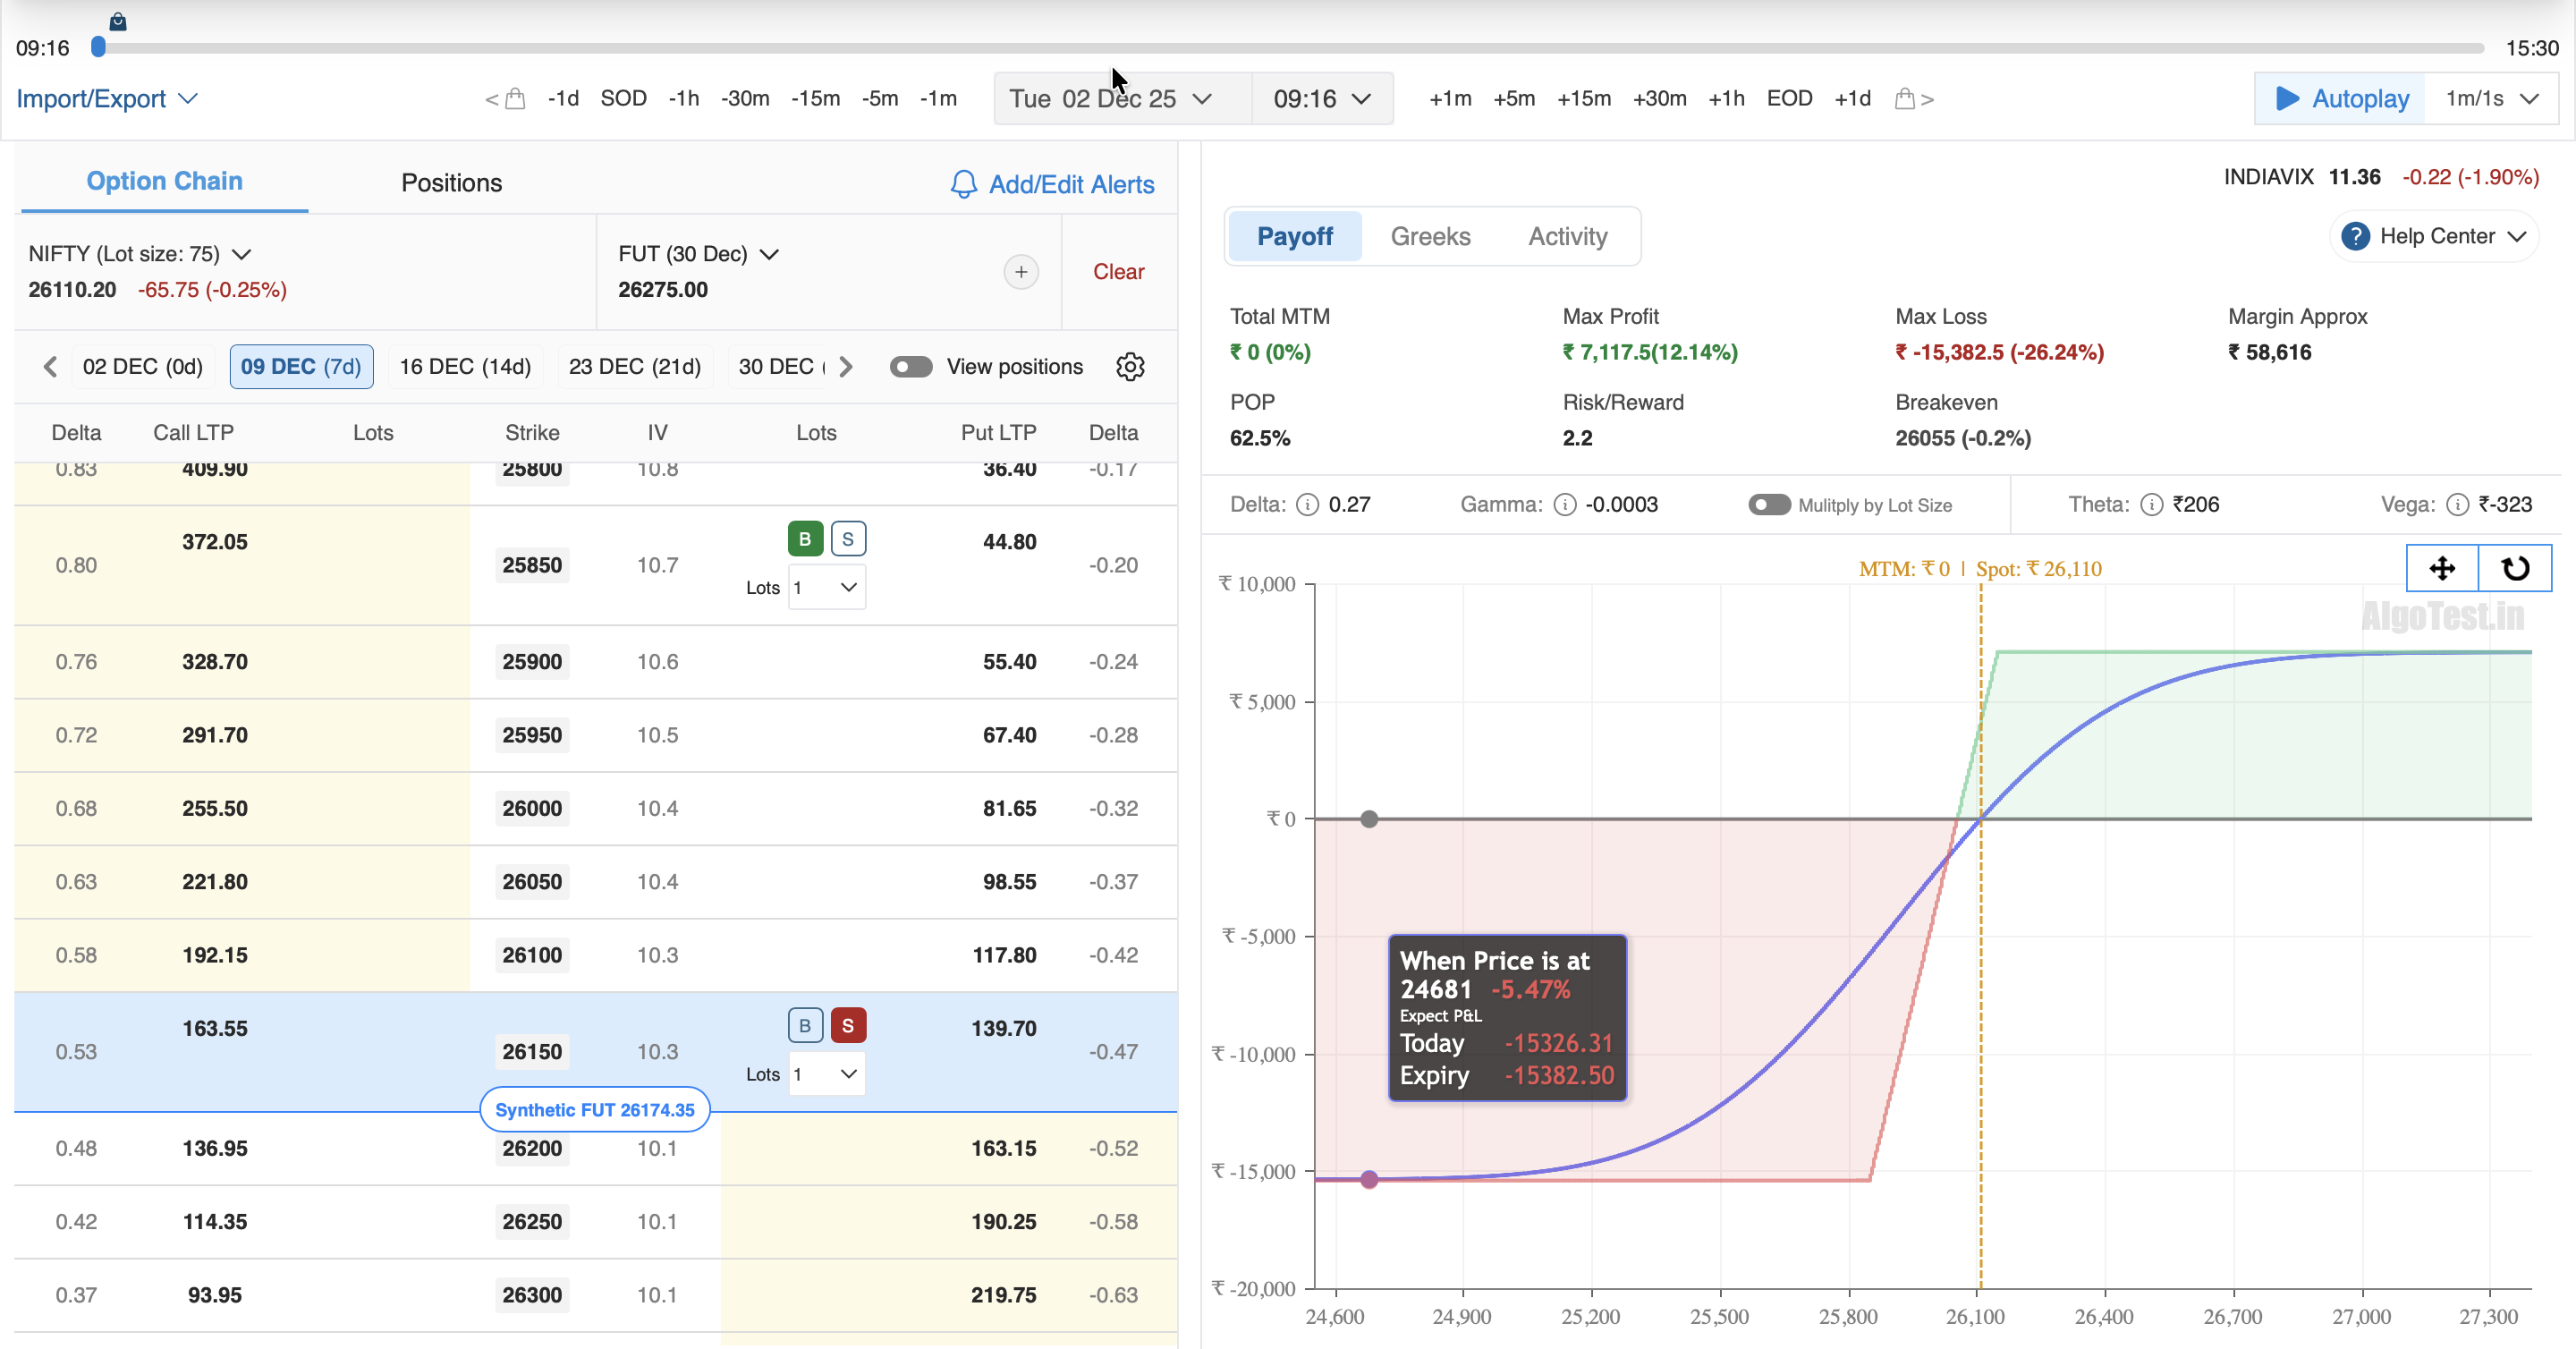Click the time slider handle at 09:16
Screen dimensions: 2576x1349
(x=98, y=47)
